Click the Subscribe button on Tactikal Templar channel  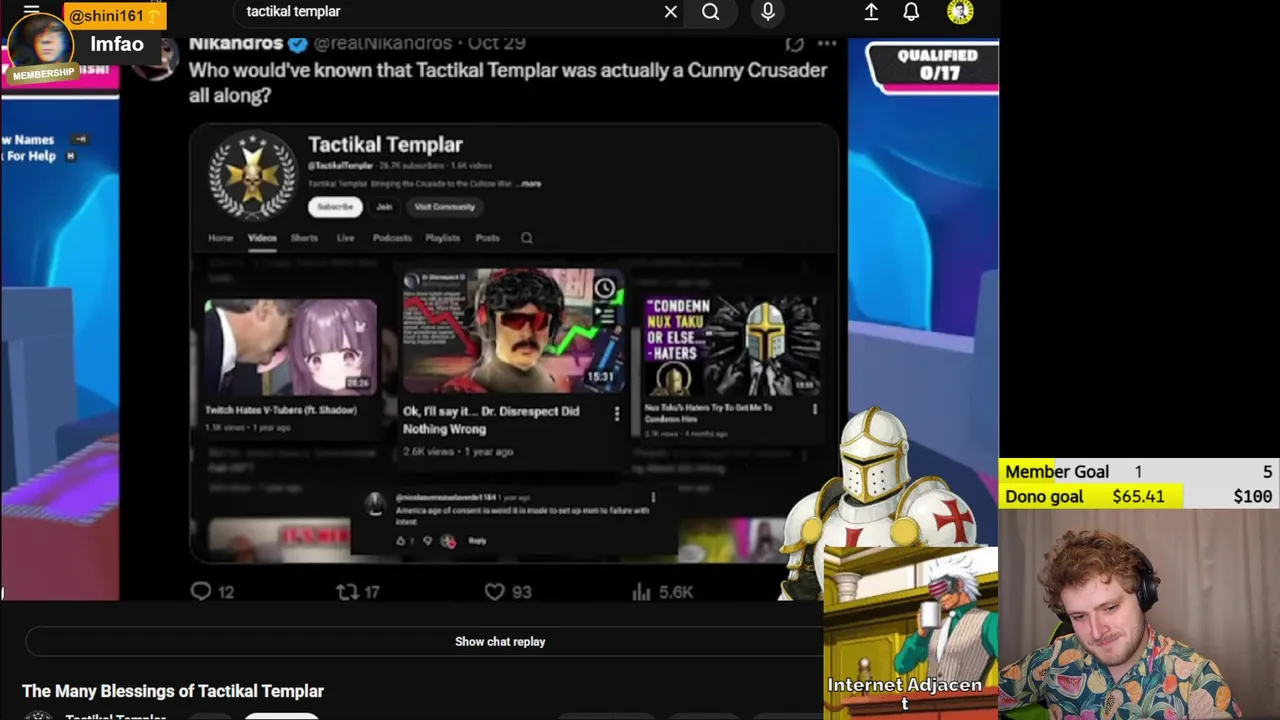click(x=335, y=207)
